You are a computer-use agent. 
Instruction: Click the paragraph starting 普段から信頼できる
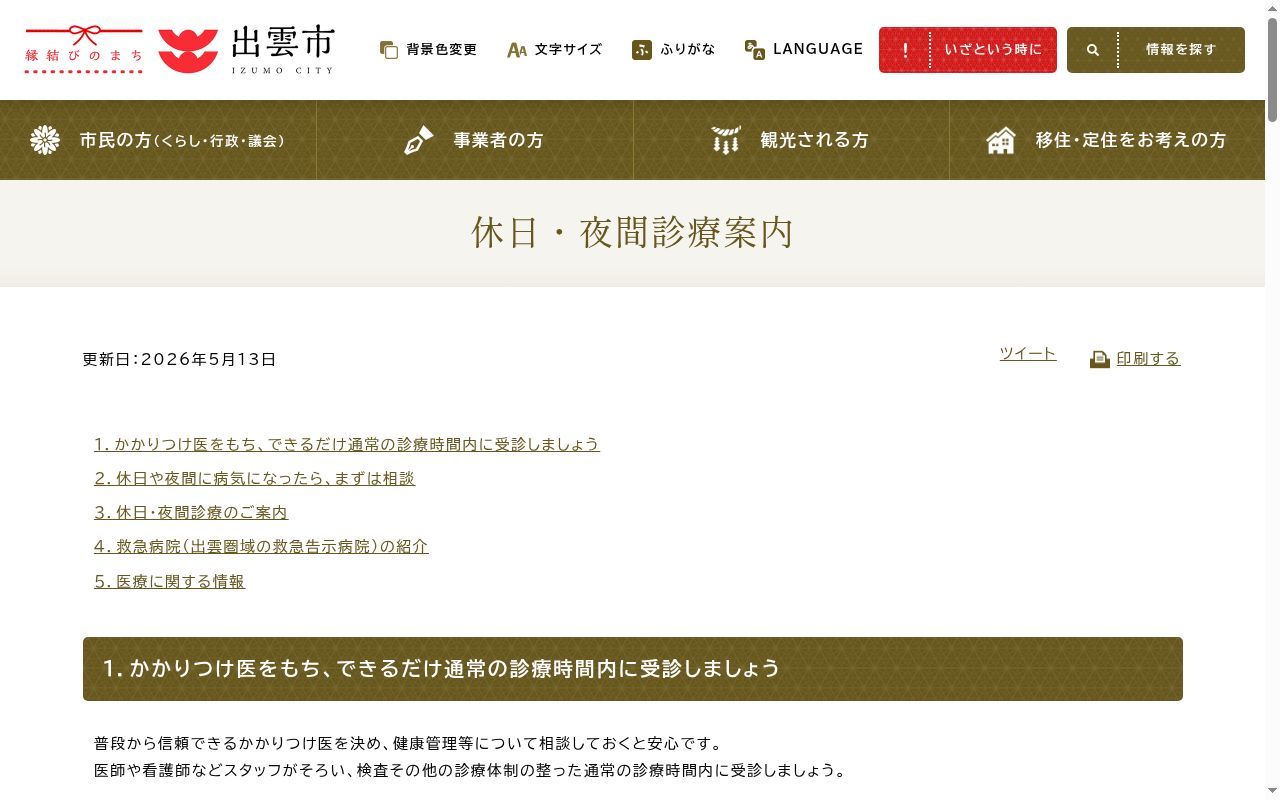[408, 744]
